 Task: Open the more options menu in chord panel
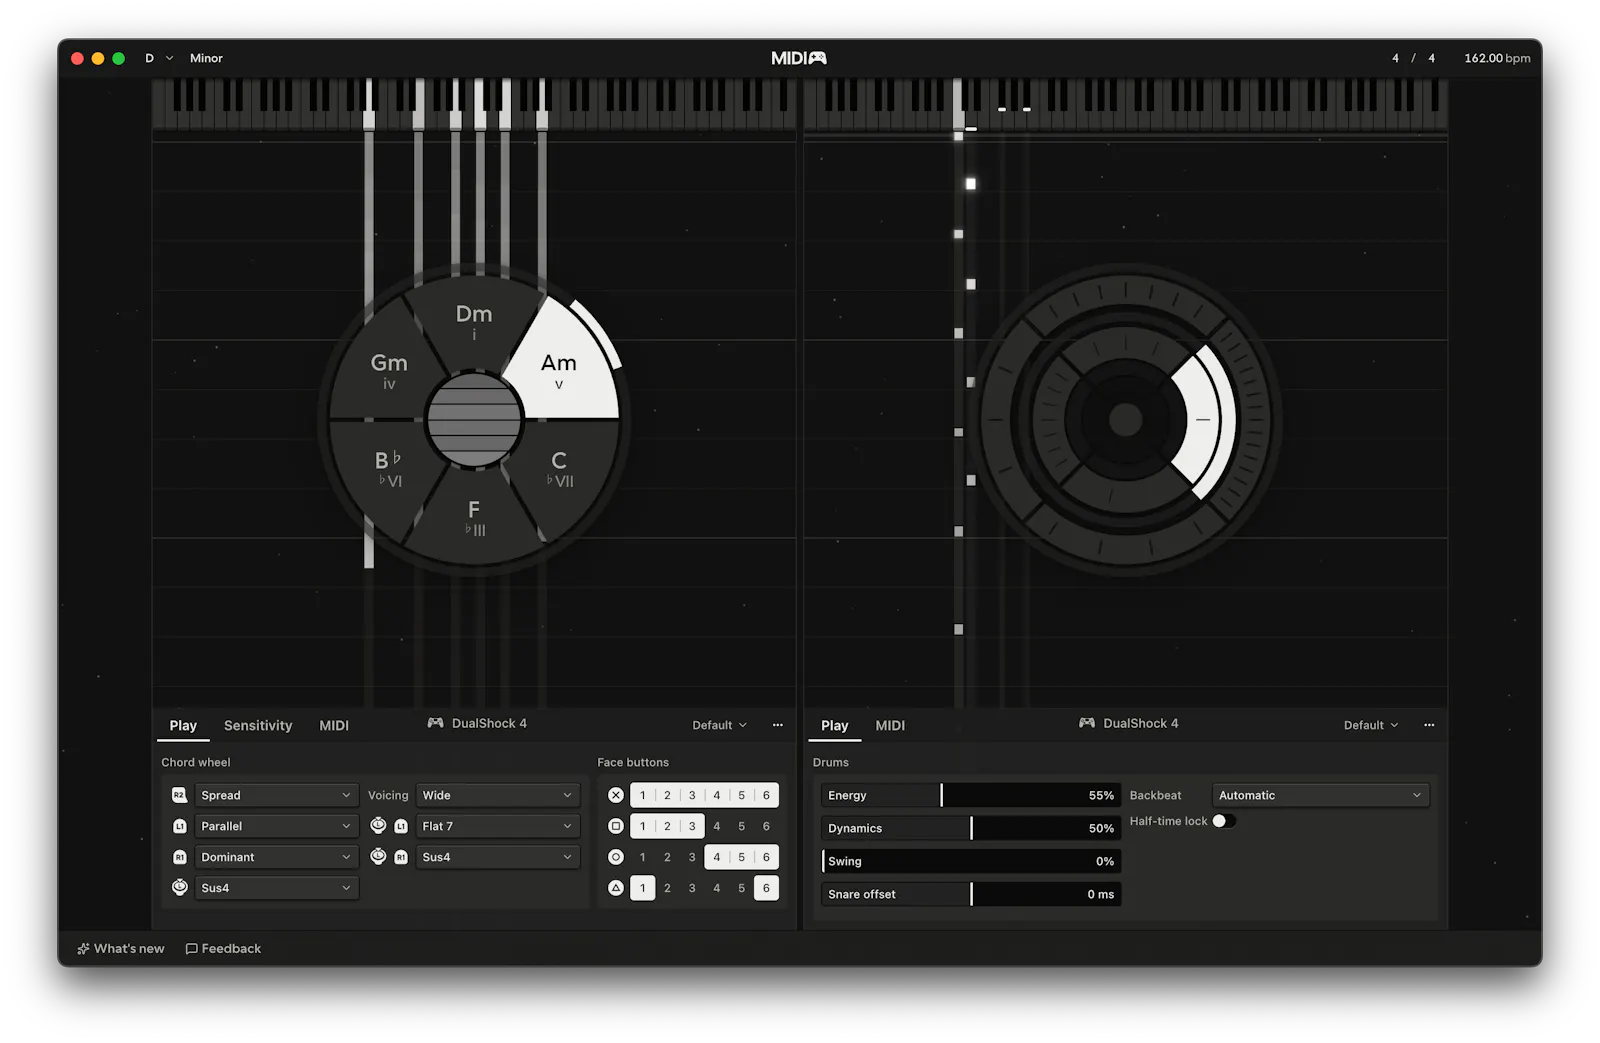coord(778,725)
